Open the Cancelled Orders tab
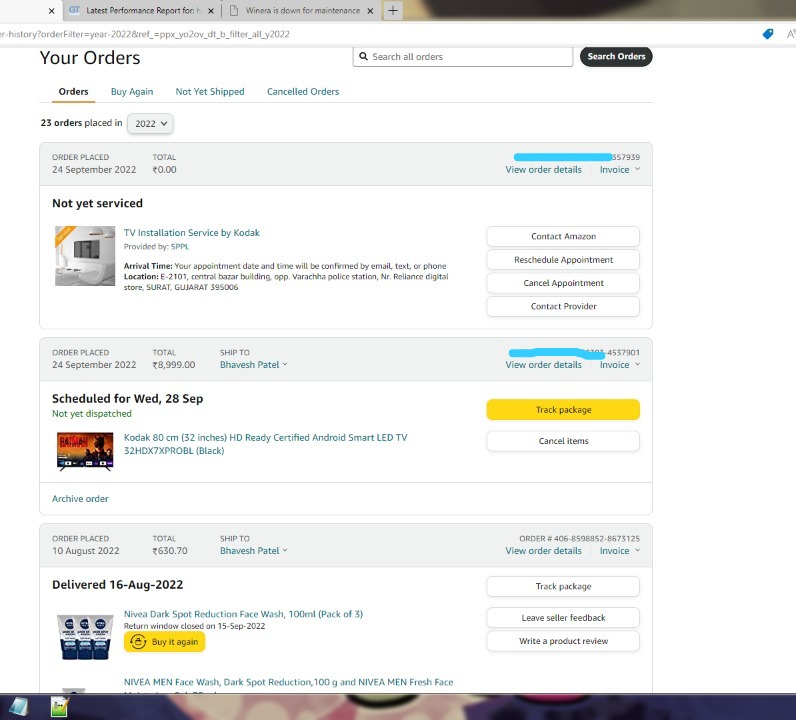The height and width of the screenshot is (720, 796). point(303,92)
